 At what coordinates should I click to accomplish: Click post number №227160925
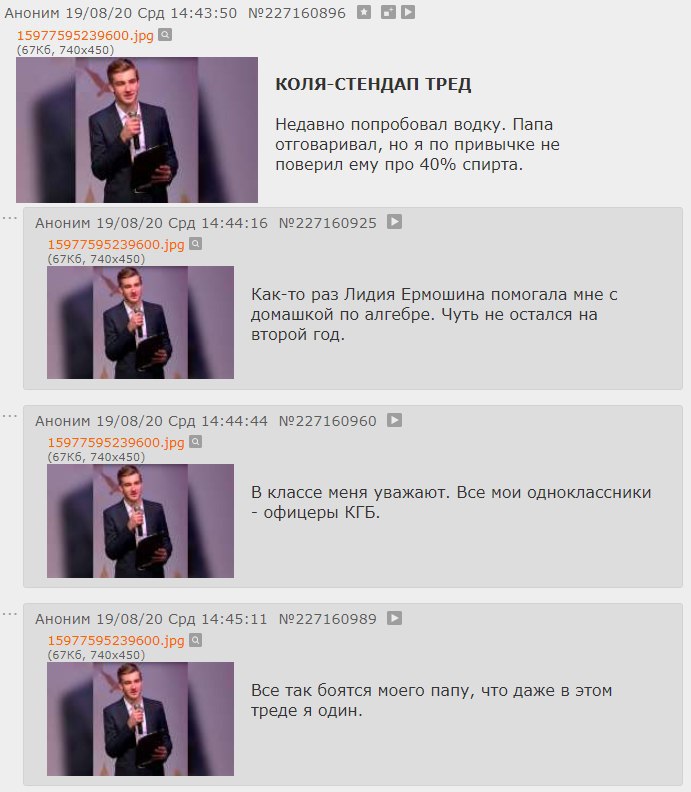tap(328, 223)
